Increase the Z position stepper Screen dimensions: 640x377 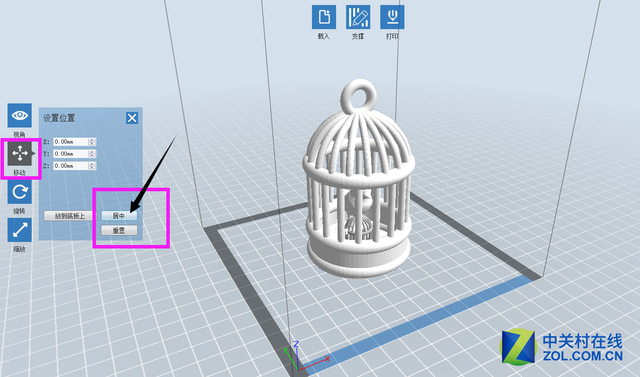(92, 164)
